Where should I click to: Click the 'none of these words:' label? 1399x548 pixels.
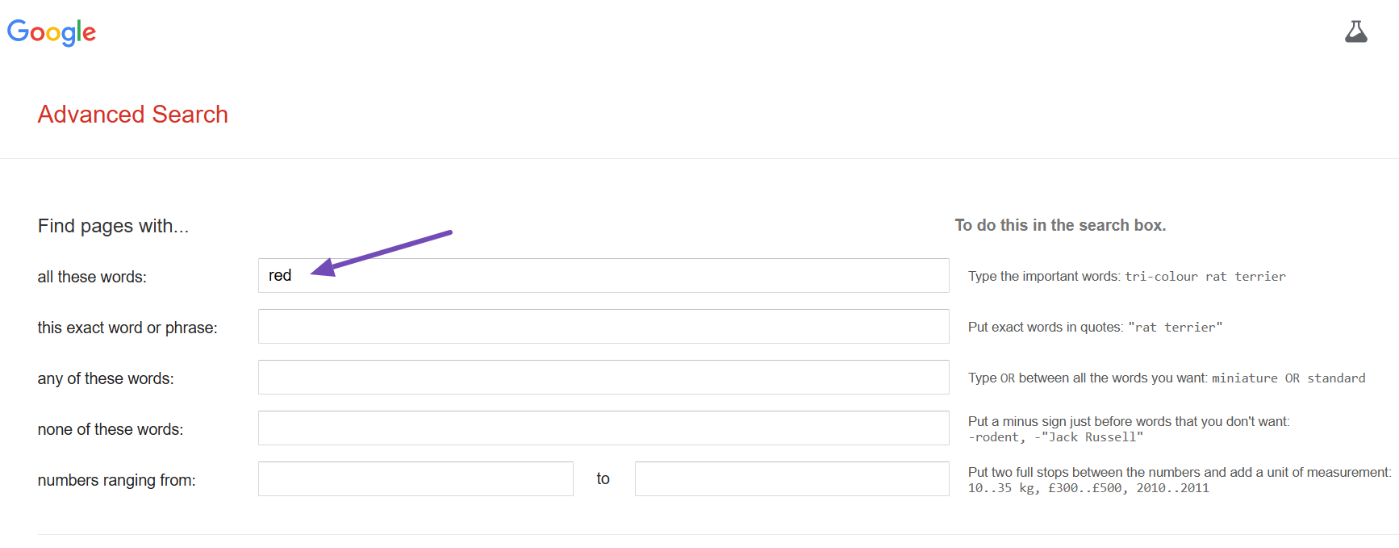click(x=110, y=430)
